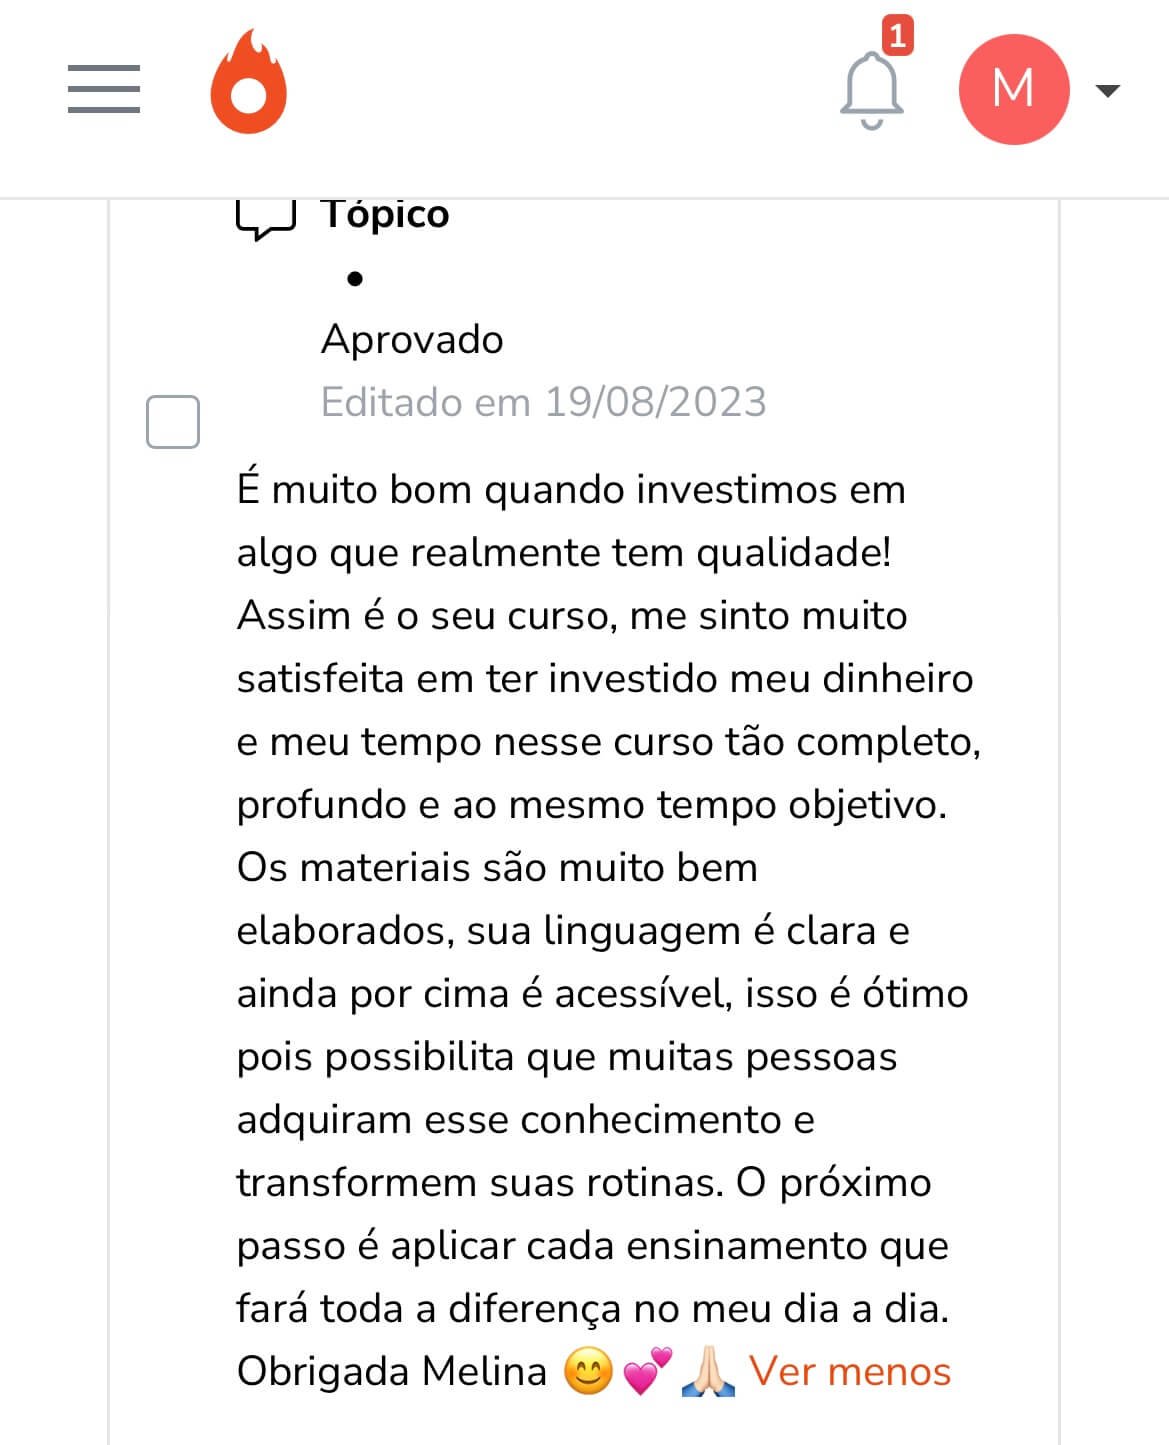Click the smiling face emoji
Viewport: 1169px width, 1445px height.
(x=588, y=1371)
